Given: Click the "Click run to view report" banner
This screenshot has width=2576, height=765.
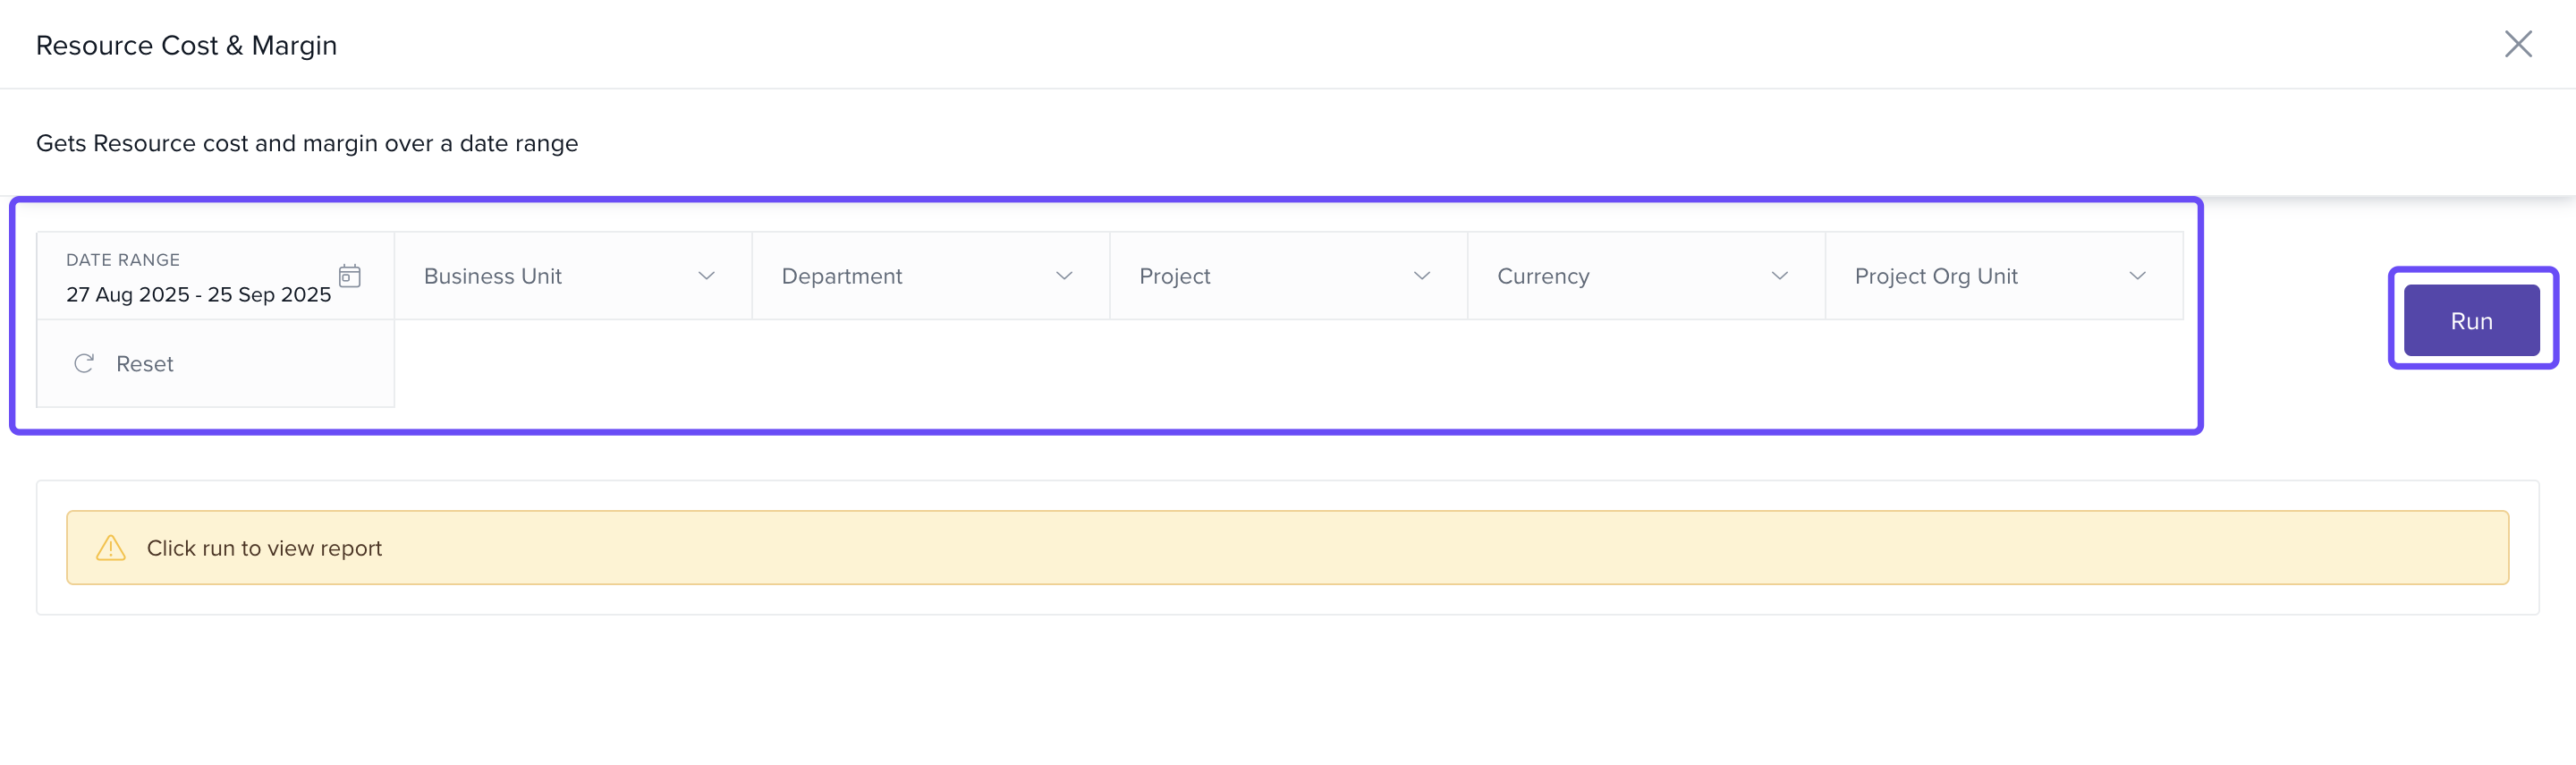Looking at the screenshot, I should point(1287,548).
